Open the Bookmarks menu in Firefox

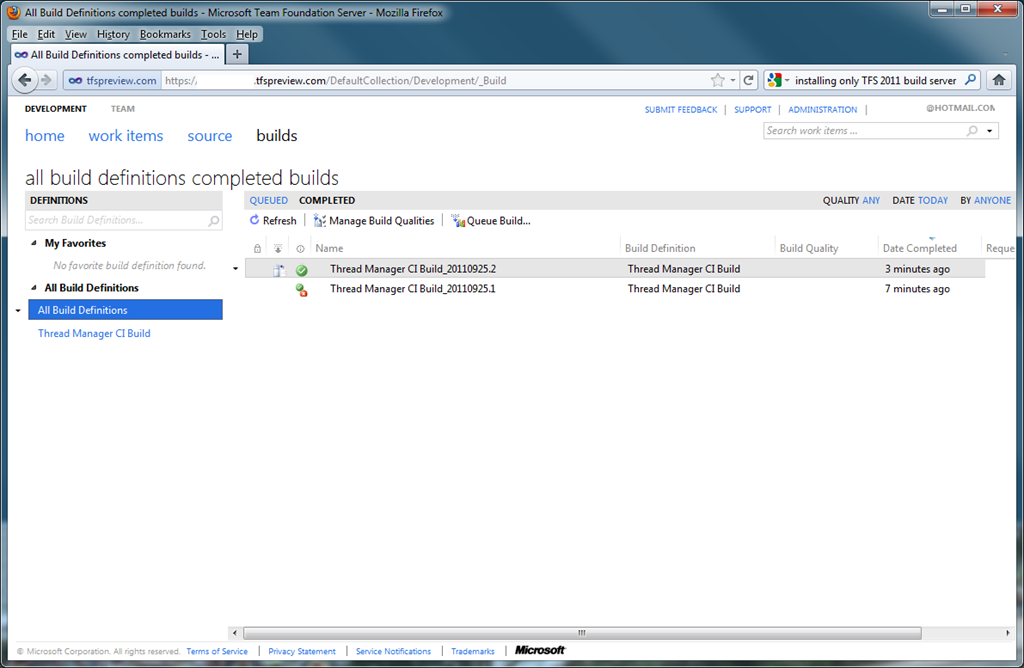coord(165,34)
